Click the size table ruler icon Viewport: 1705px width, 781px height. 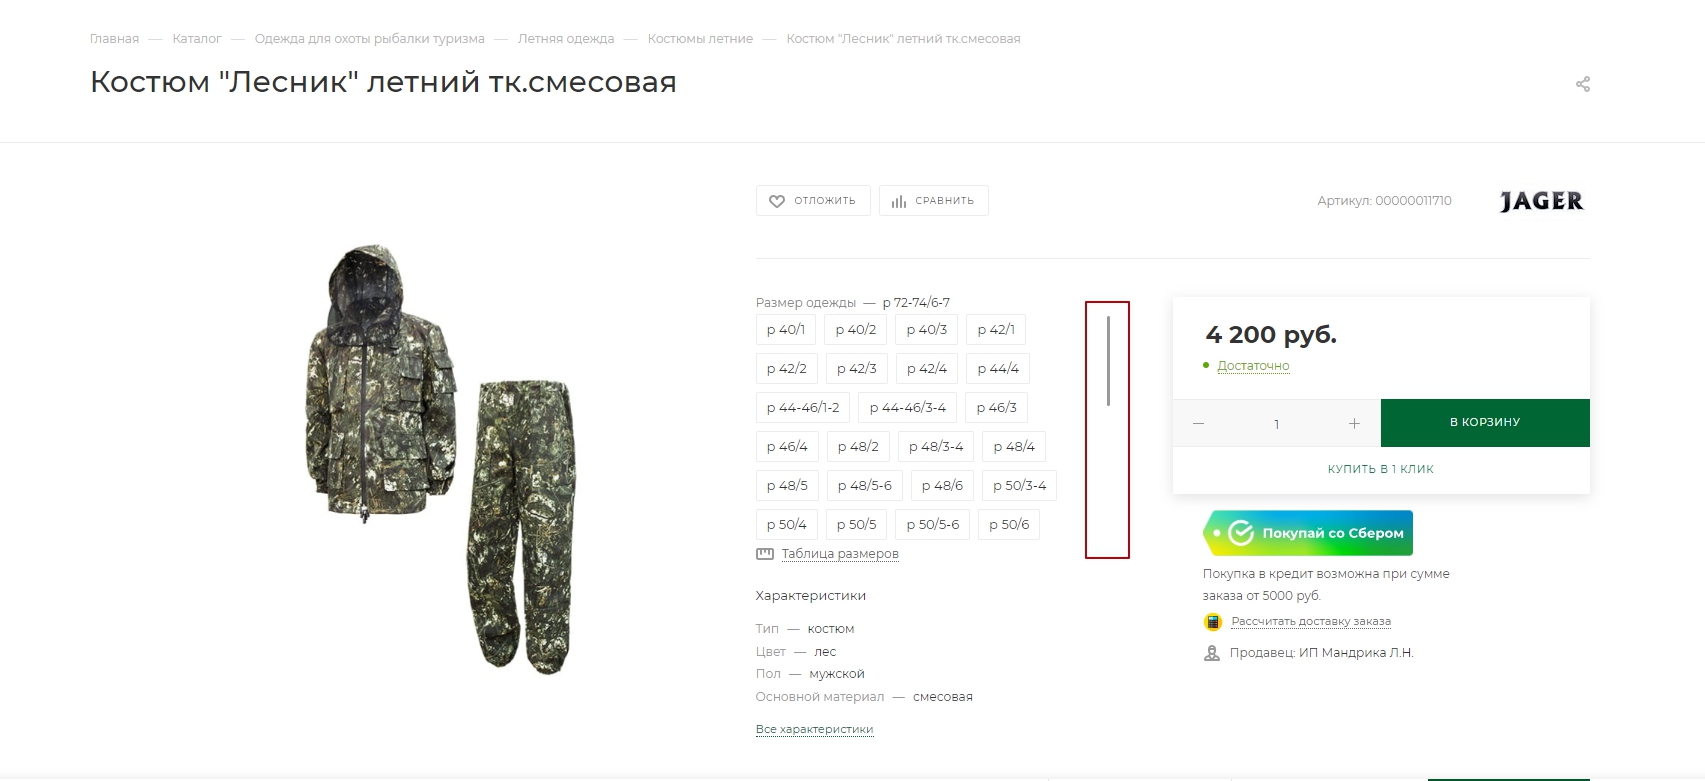(765, 554)
